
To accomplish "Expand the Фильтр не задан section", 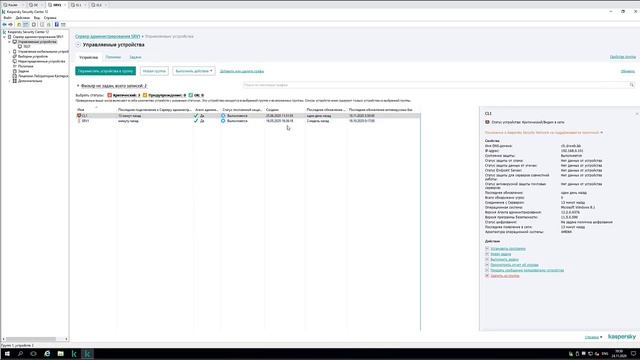I will [78, 86].
